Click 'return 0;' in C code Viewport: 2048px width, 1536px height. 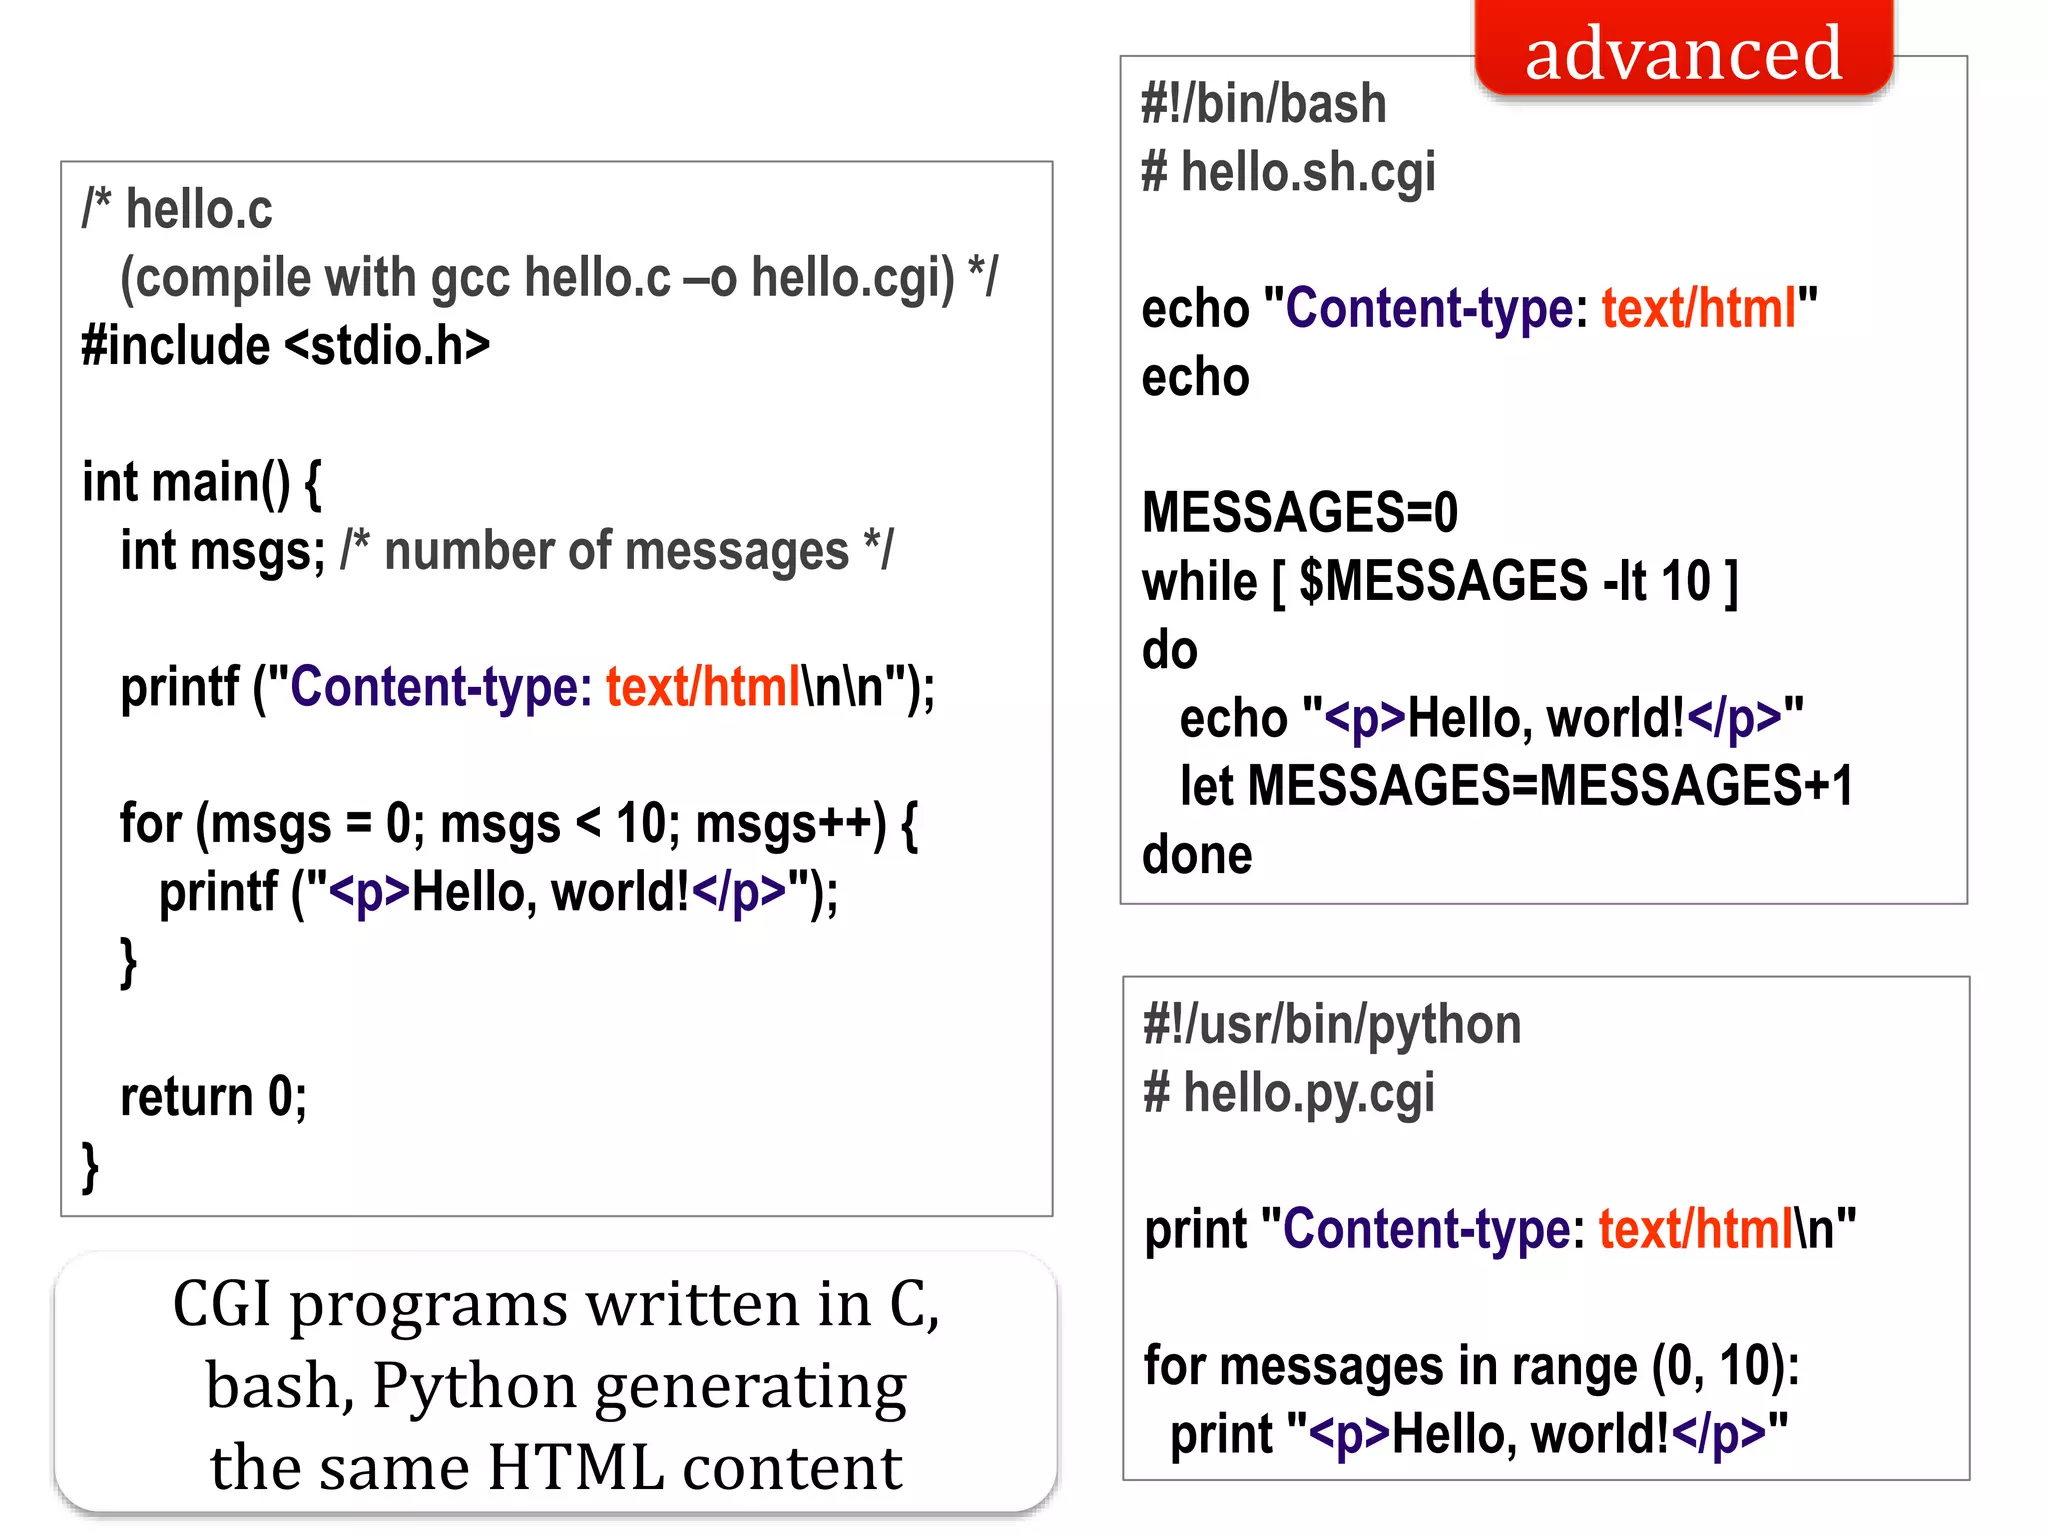pyautogui.click(x=213, y=1097)
